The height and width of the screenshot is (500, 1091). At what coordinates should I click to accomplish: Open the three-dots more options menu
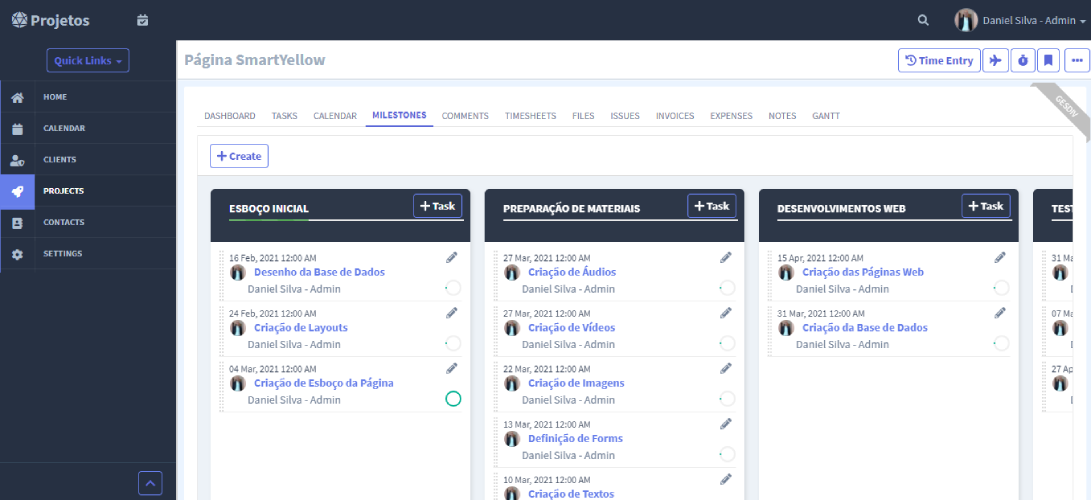[1076, 61]
